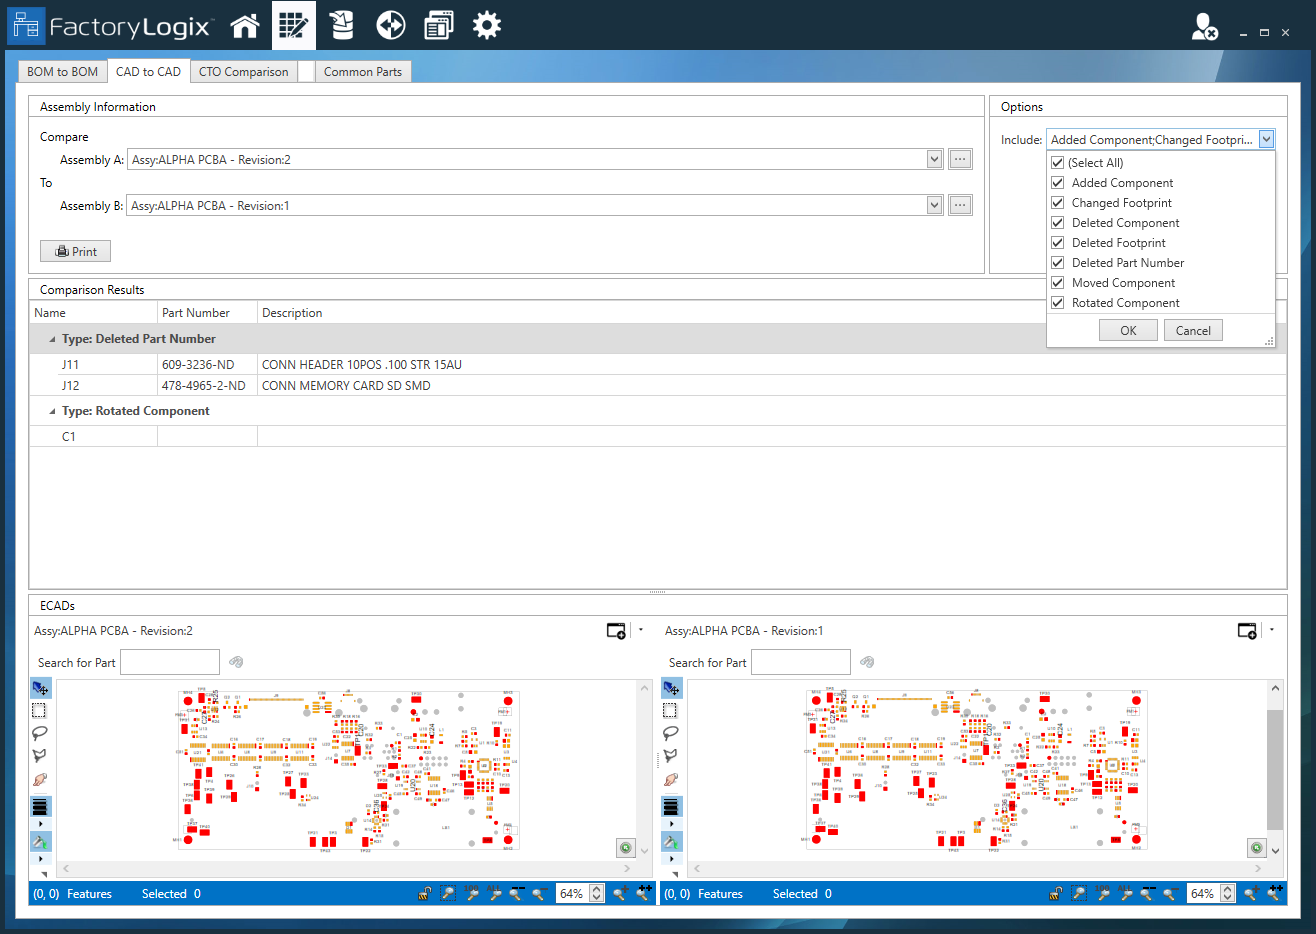The image size is (1316, 934).
Task: Select the lasso selection tool in left ECAD
Action: 40,733
